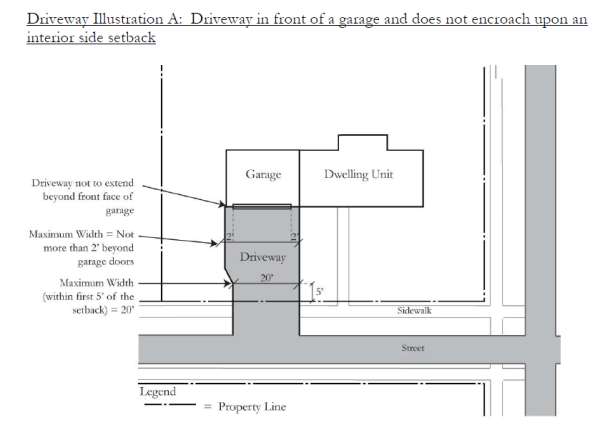Click the Dwelling Unit label
600x430 pixels.
coord(359,174)
